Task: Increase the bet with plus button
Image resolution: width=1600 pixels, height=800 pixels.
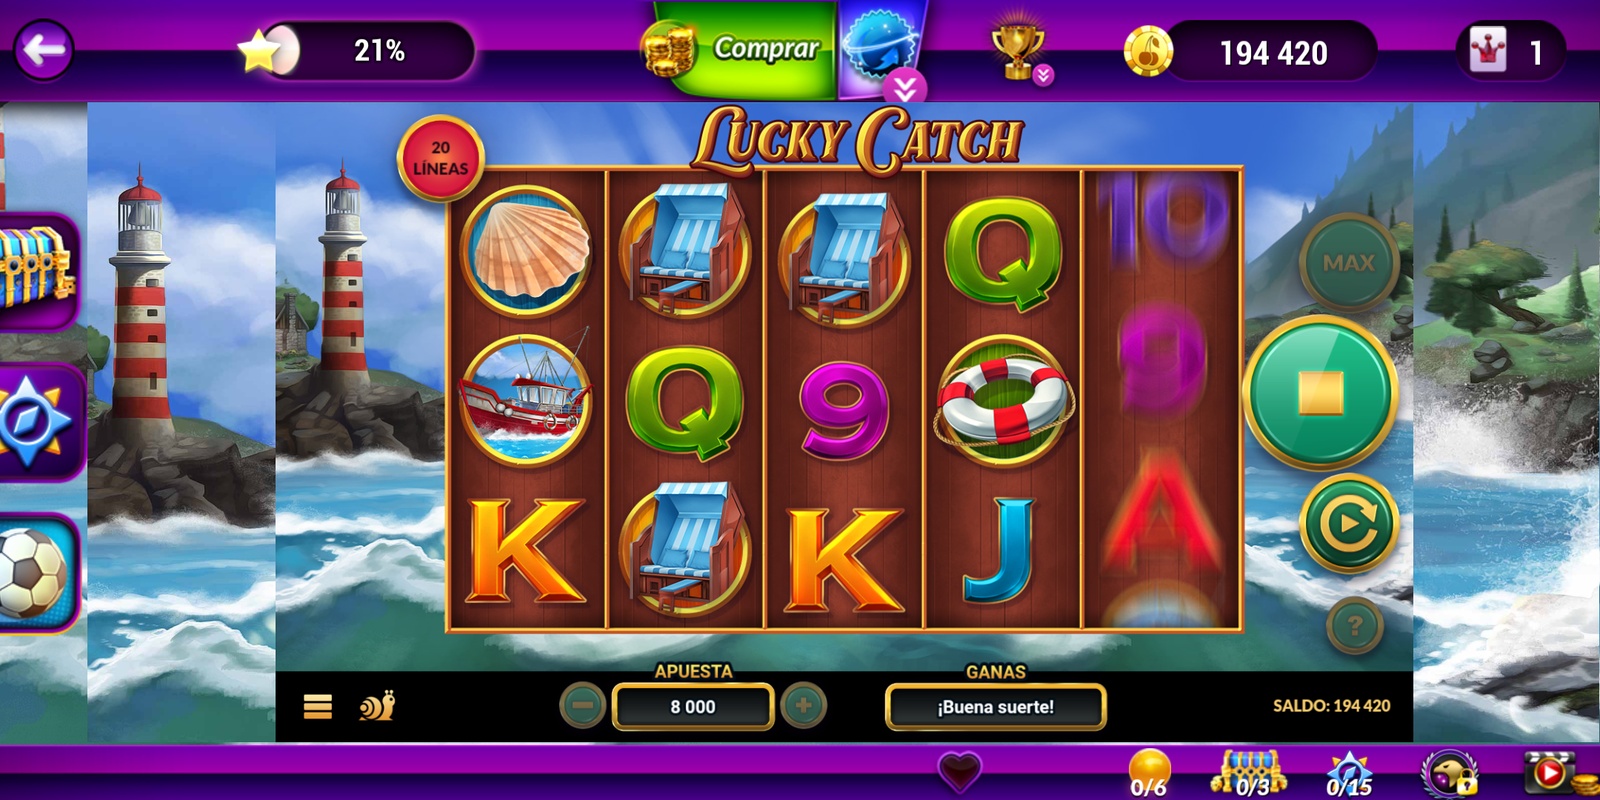Action: pos(803,706)
